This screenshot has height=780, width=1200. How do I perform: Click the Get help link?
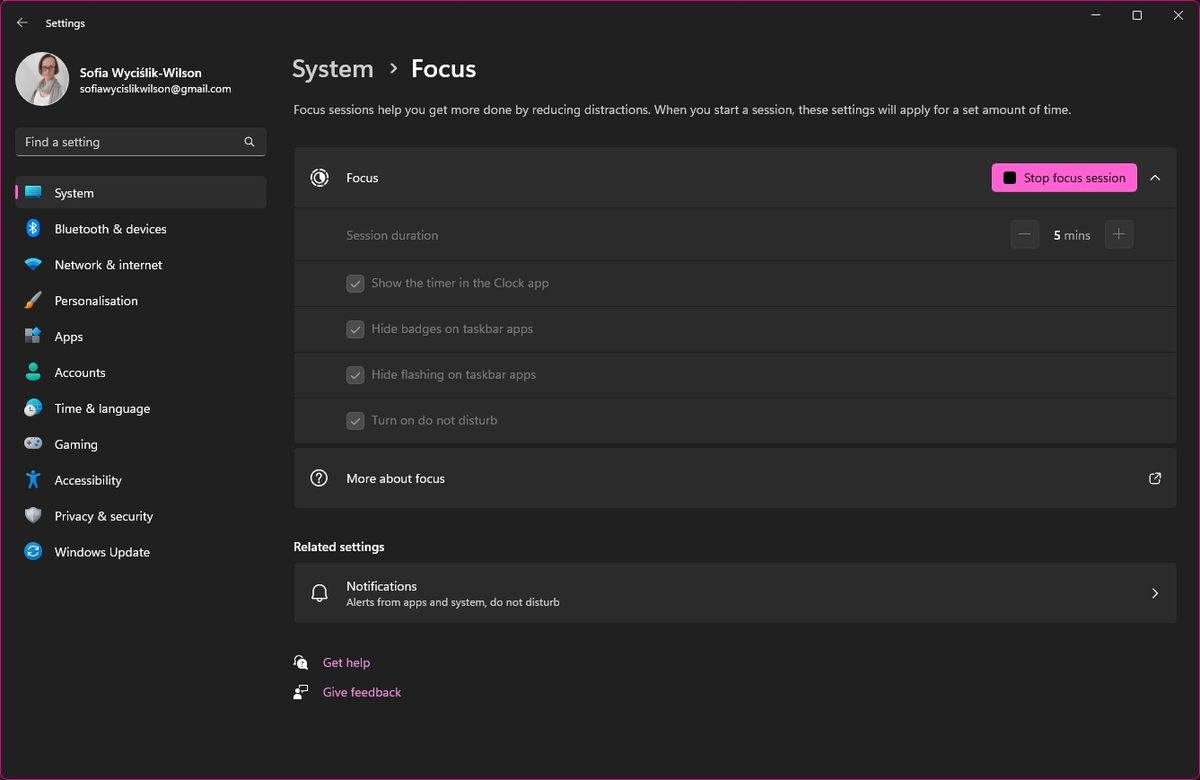tap(346, 663)
